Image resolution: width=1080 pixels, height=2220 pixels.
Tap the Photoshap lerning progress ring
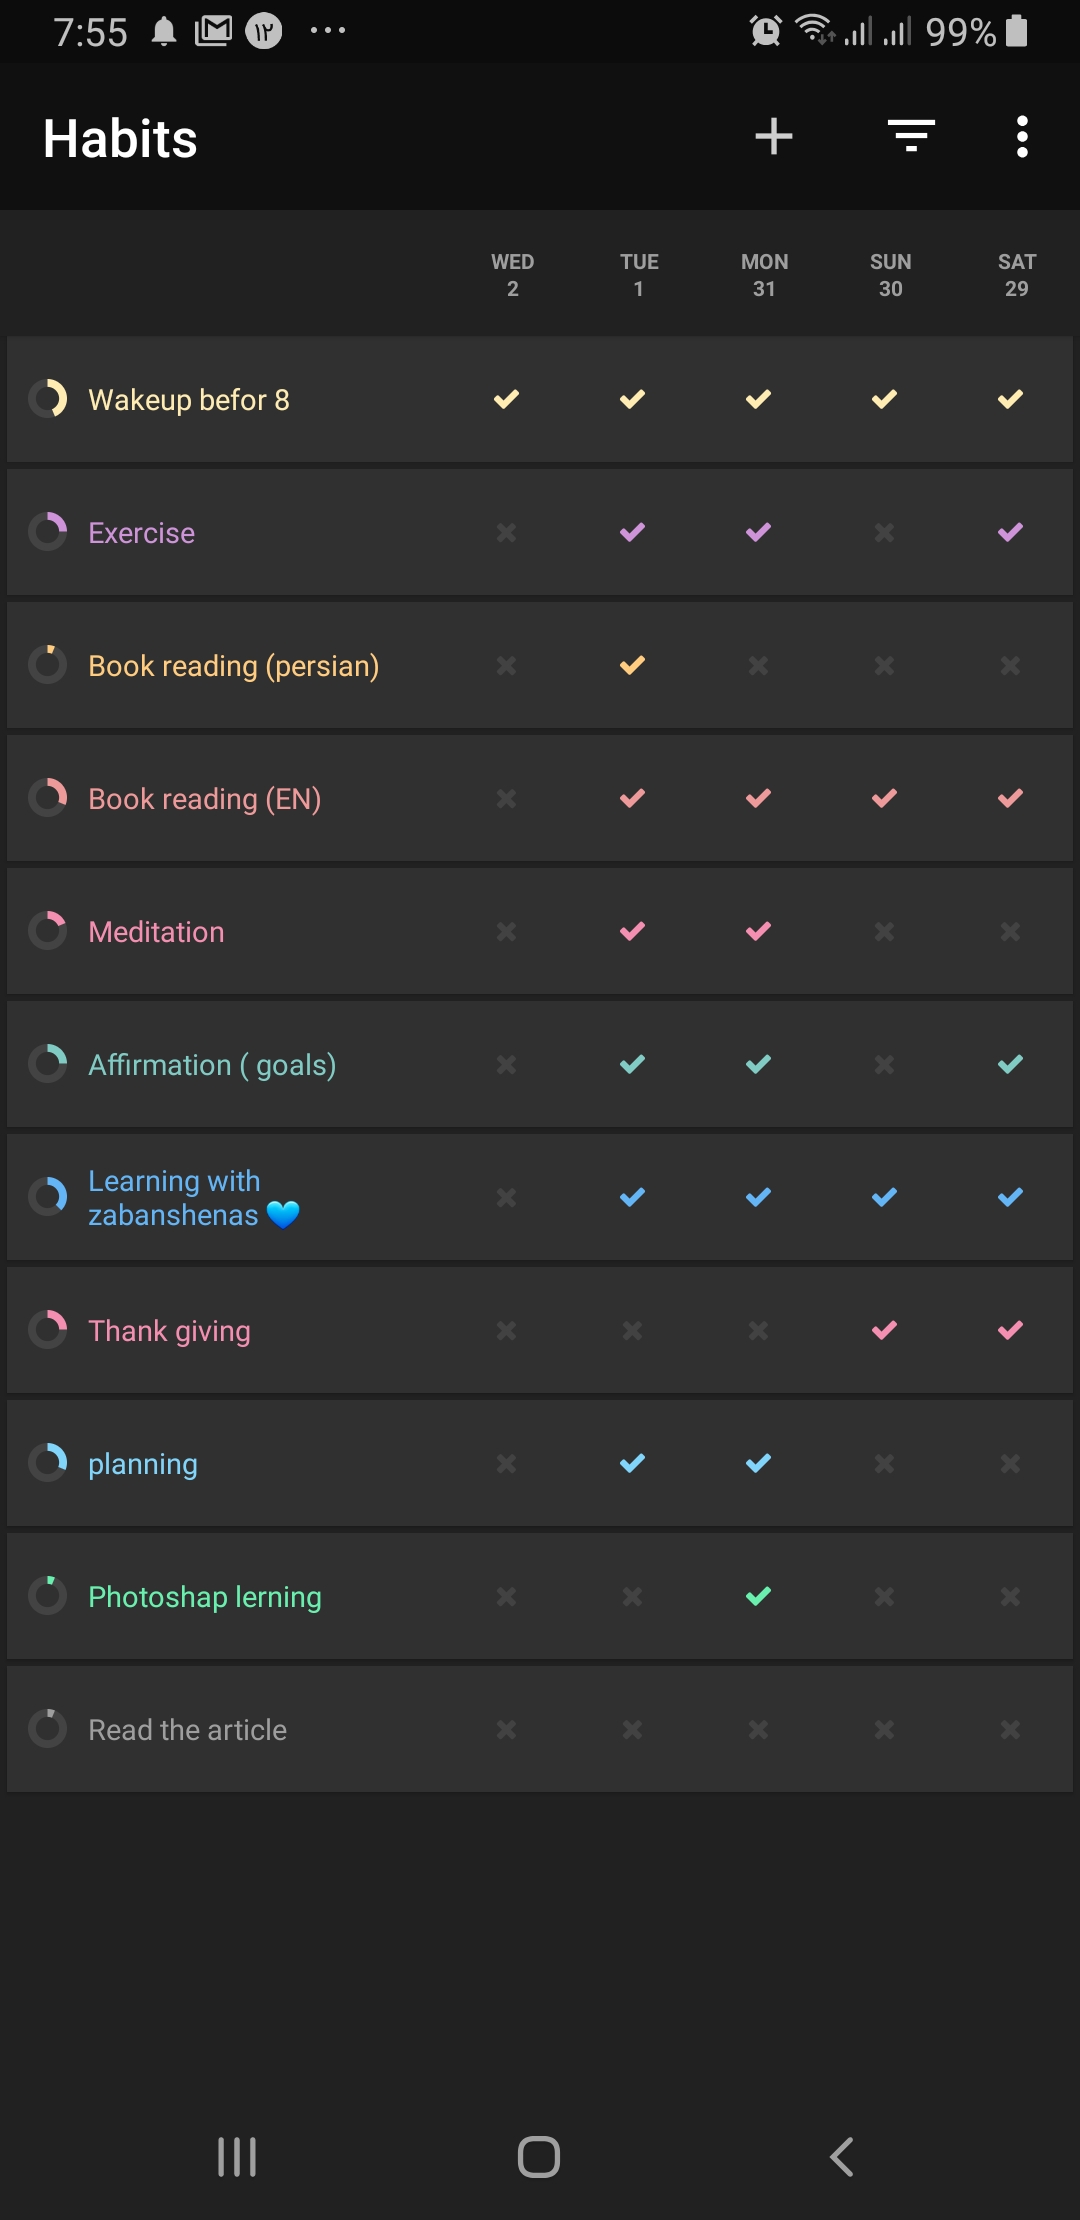click(x=48, y=1596)
